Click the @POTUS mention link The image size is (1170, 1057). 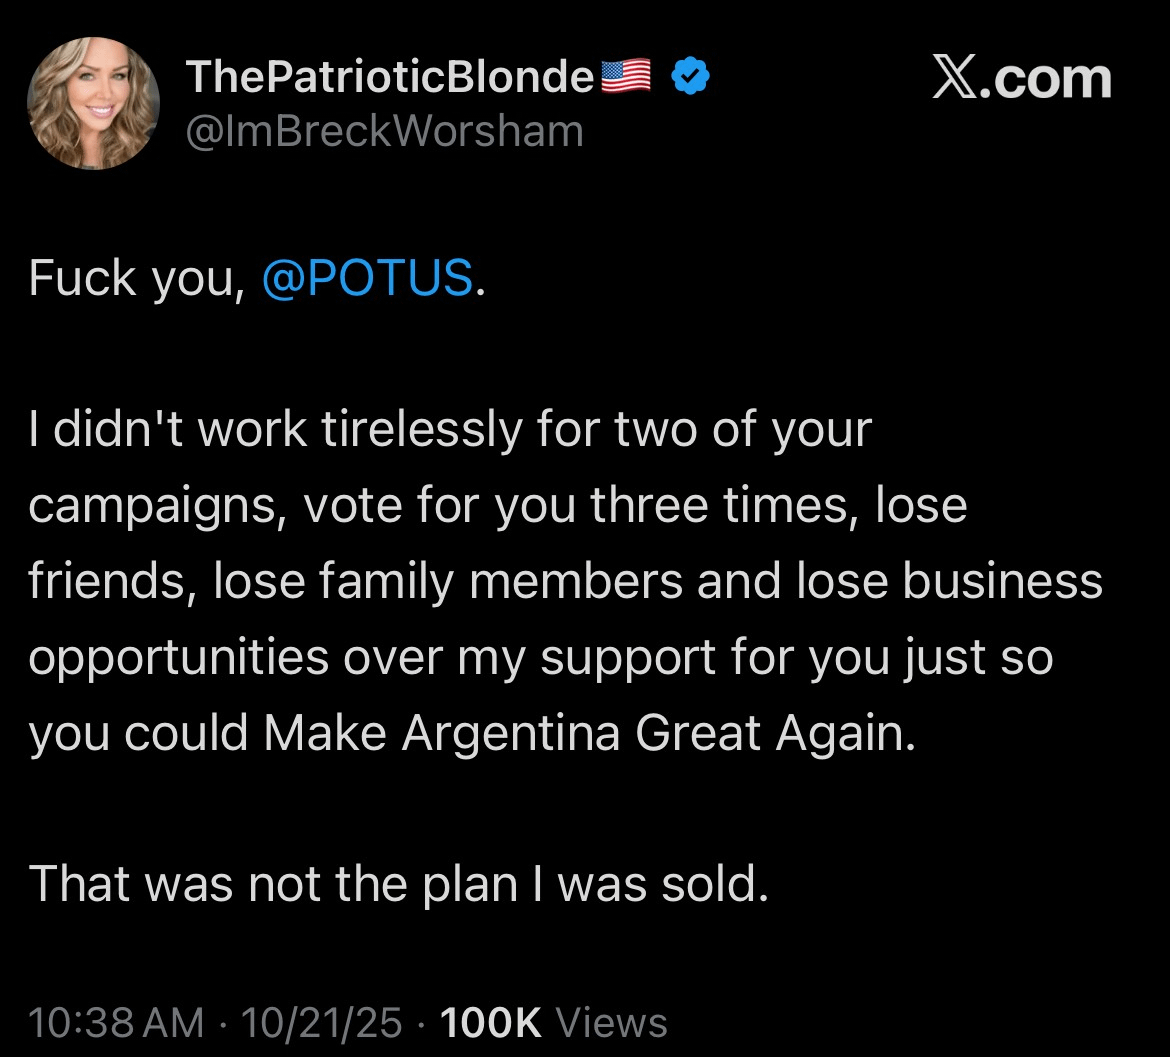coord(367,278)
